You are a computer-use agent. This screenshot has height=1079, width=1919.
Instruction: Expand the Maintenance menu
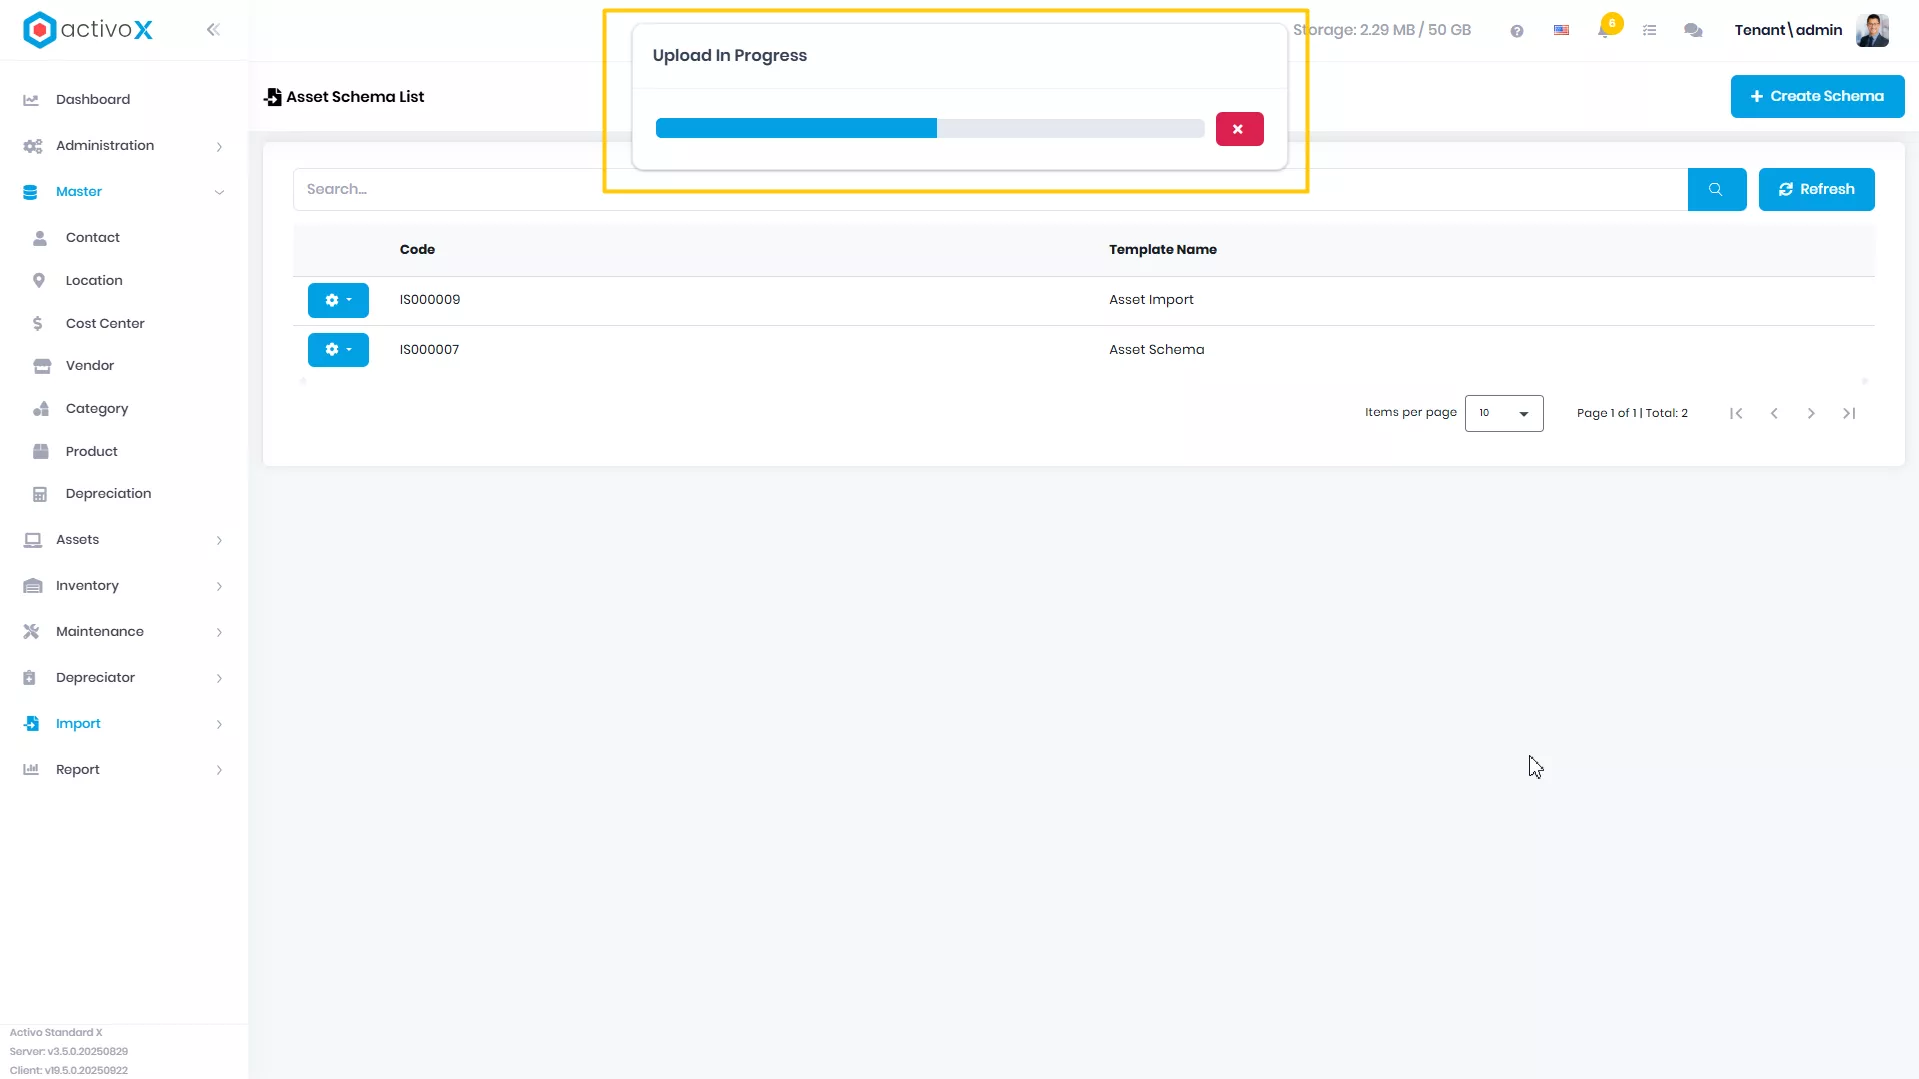(x=124, y=631)
